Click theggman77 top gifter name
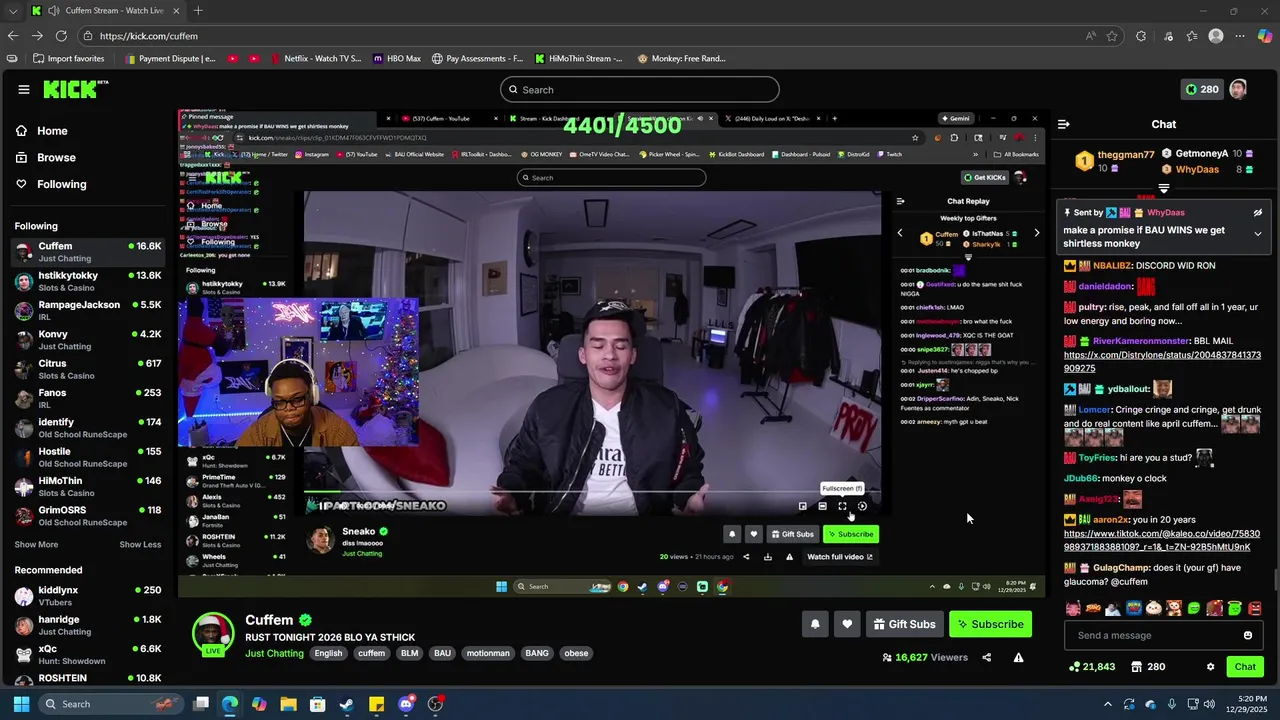Image resolution: width=1280 pixels, height=720 pixels. coord(1126,155)
